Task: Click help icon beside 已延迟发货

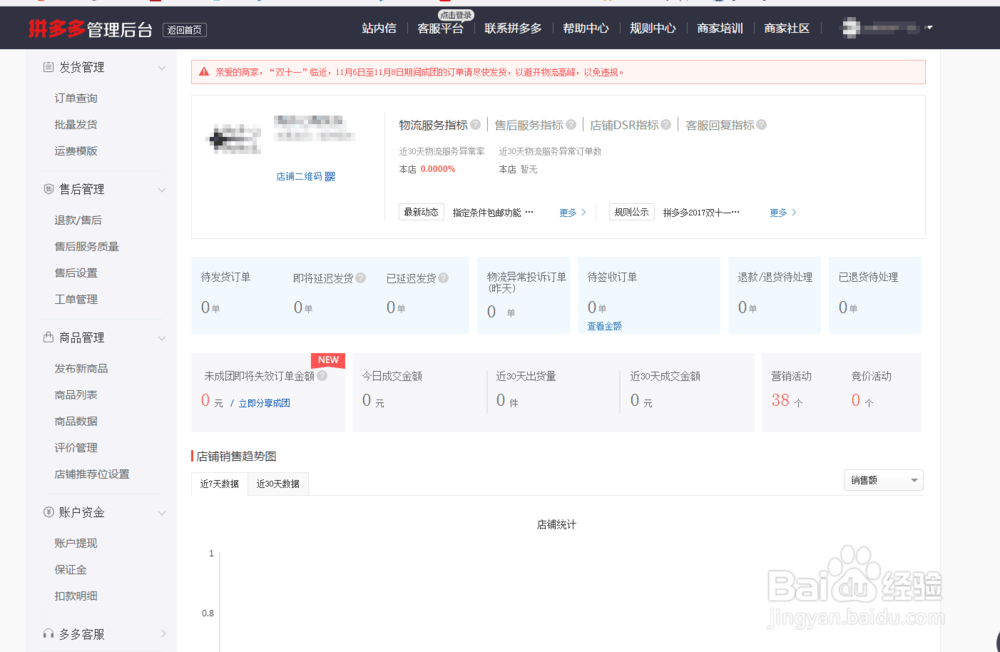Action: 443,278
